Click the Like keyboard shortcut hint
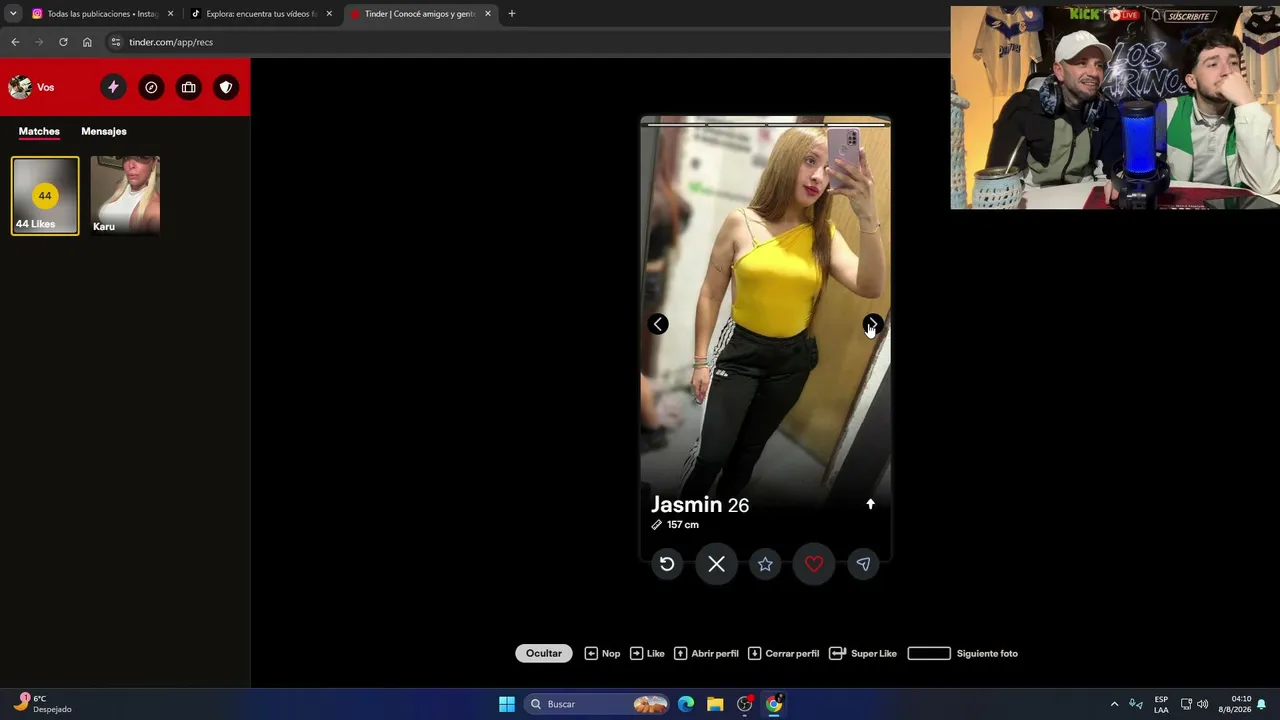The image size is (1280, 720). (x=647, y=653)
